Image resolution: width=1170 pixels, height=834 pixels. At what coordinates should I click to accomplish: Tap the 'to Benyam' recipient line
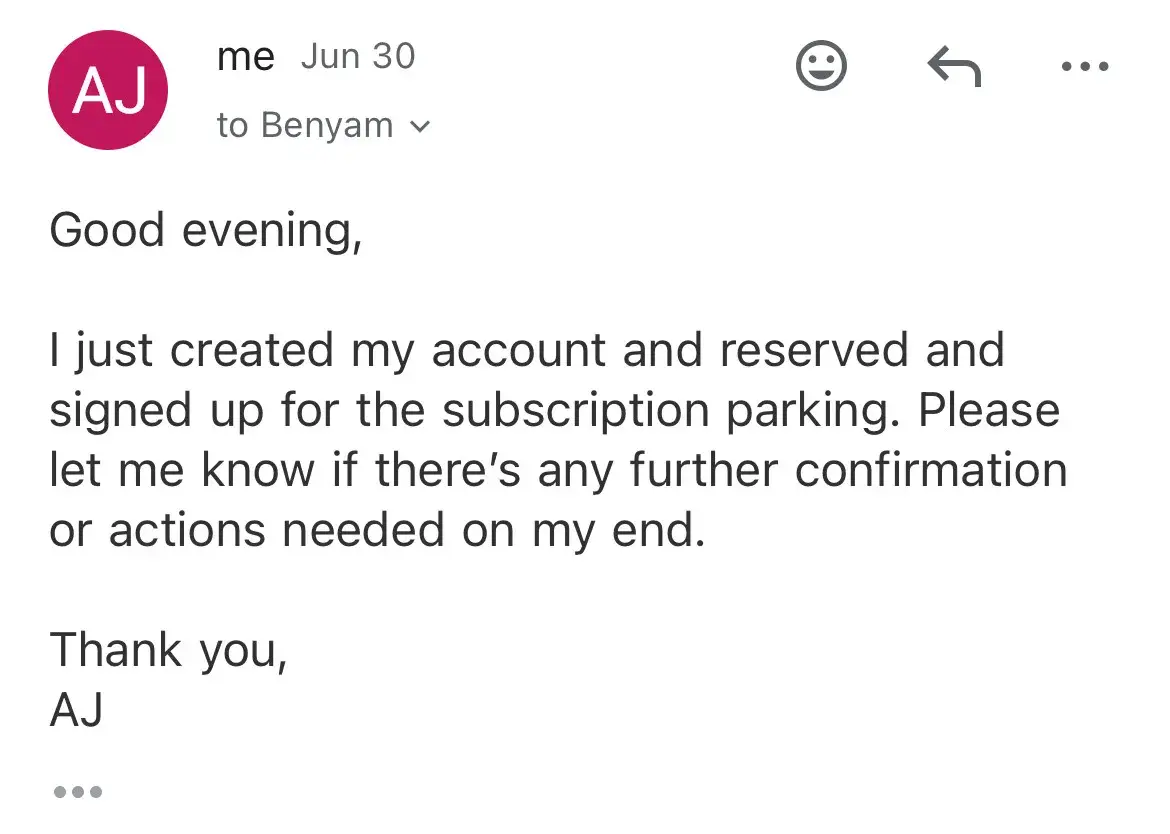click(304, 125)
